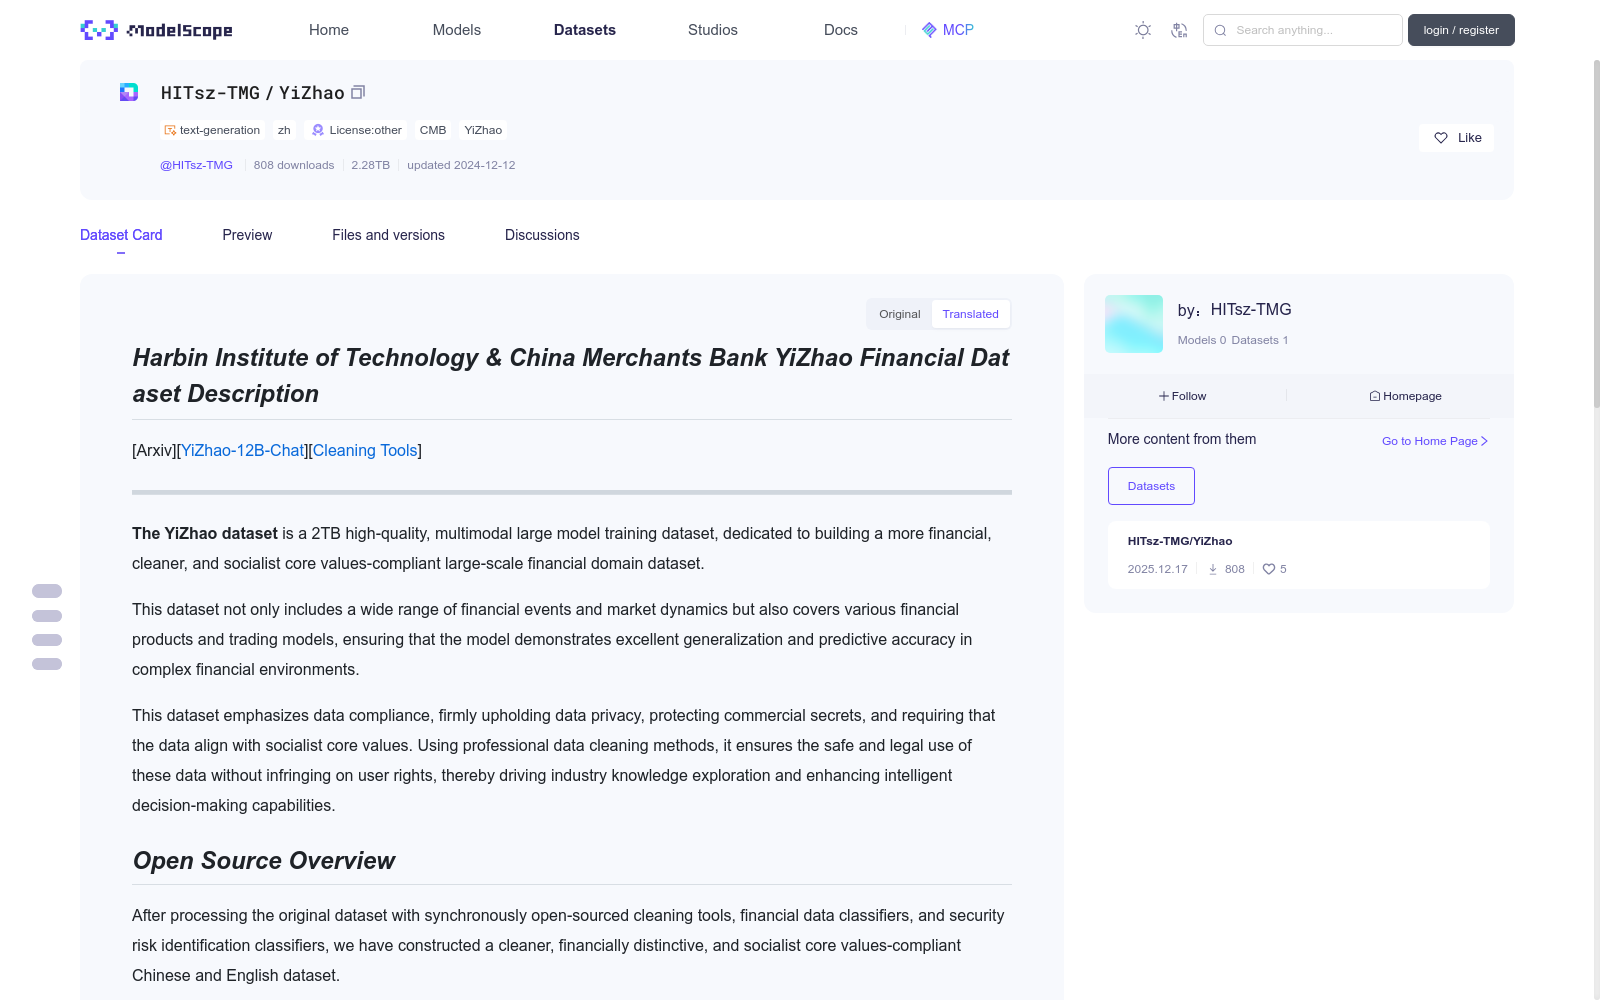Click the Datasets filter button in sidebar

[x=1151, y=486]
